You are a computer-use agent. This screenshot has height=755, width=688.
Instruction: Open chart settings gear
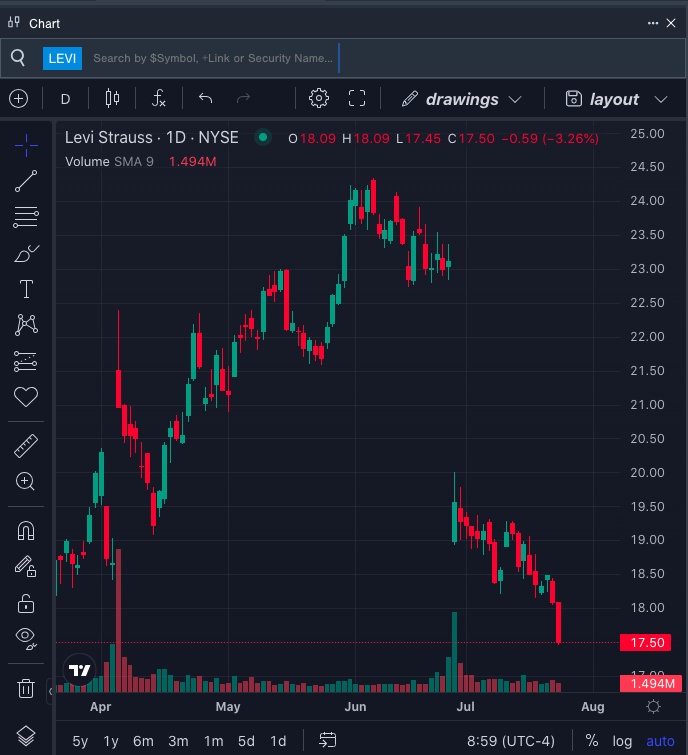[319, 99]
